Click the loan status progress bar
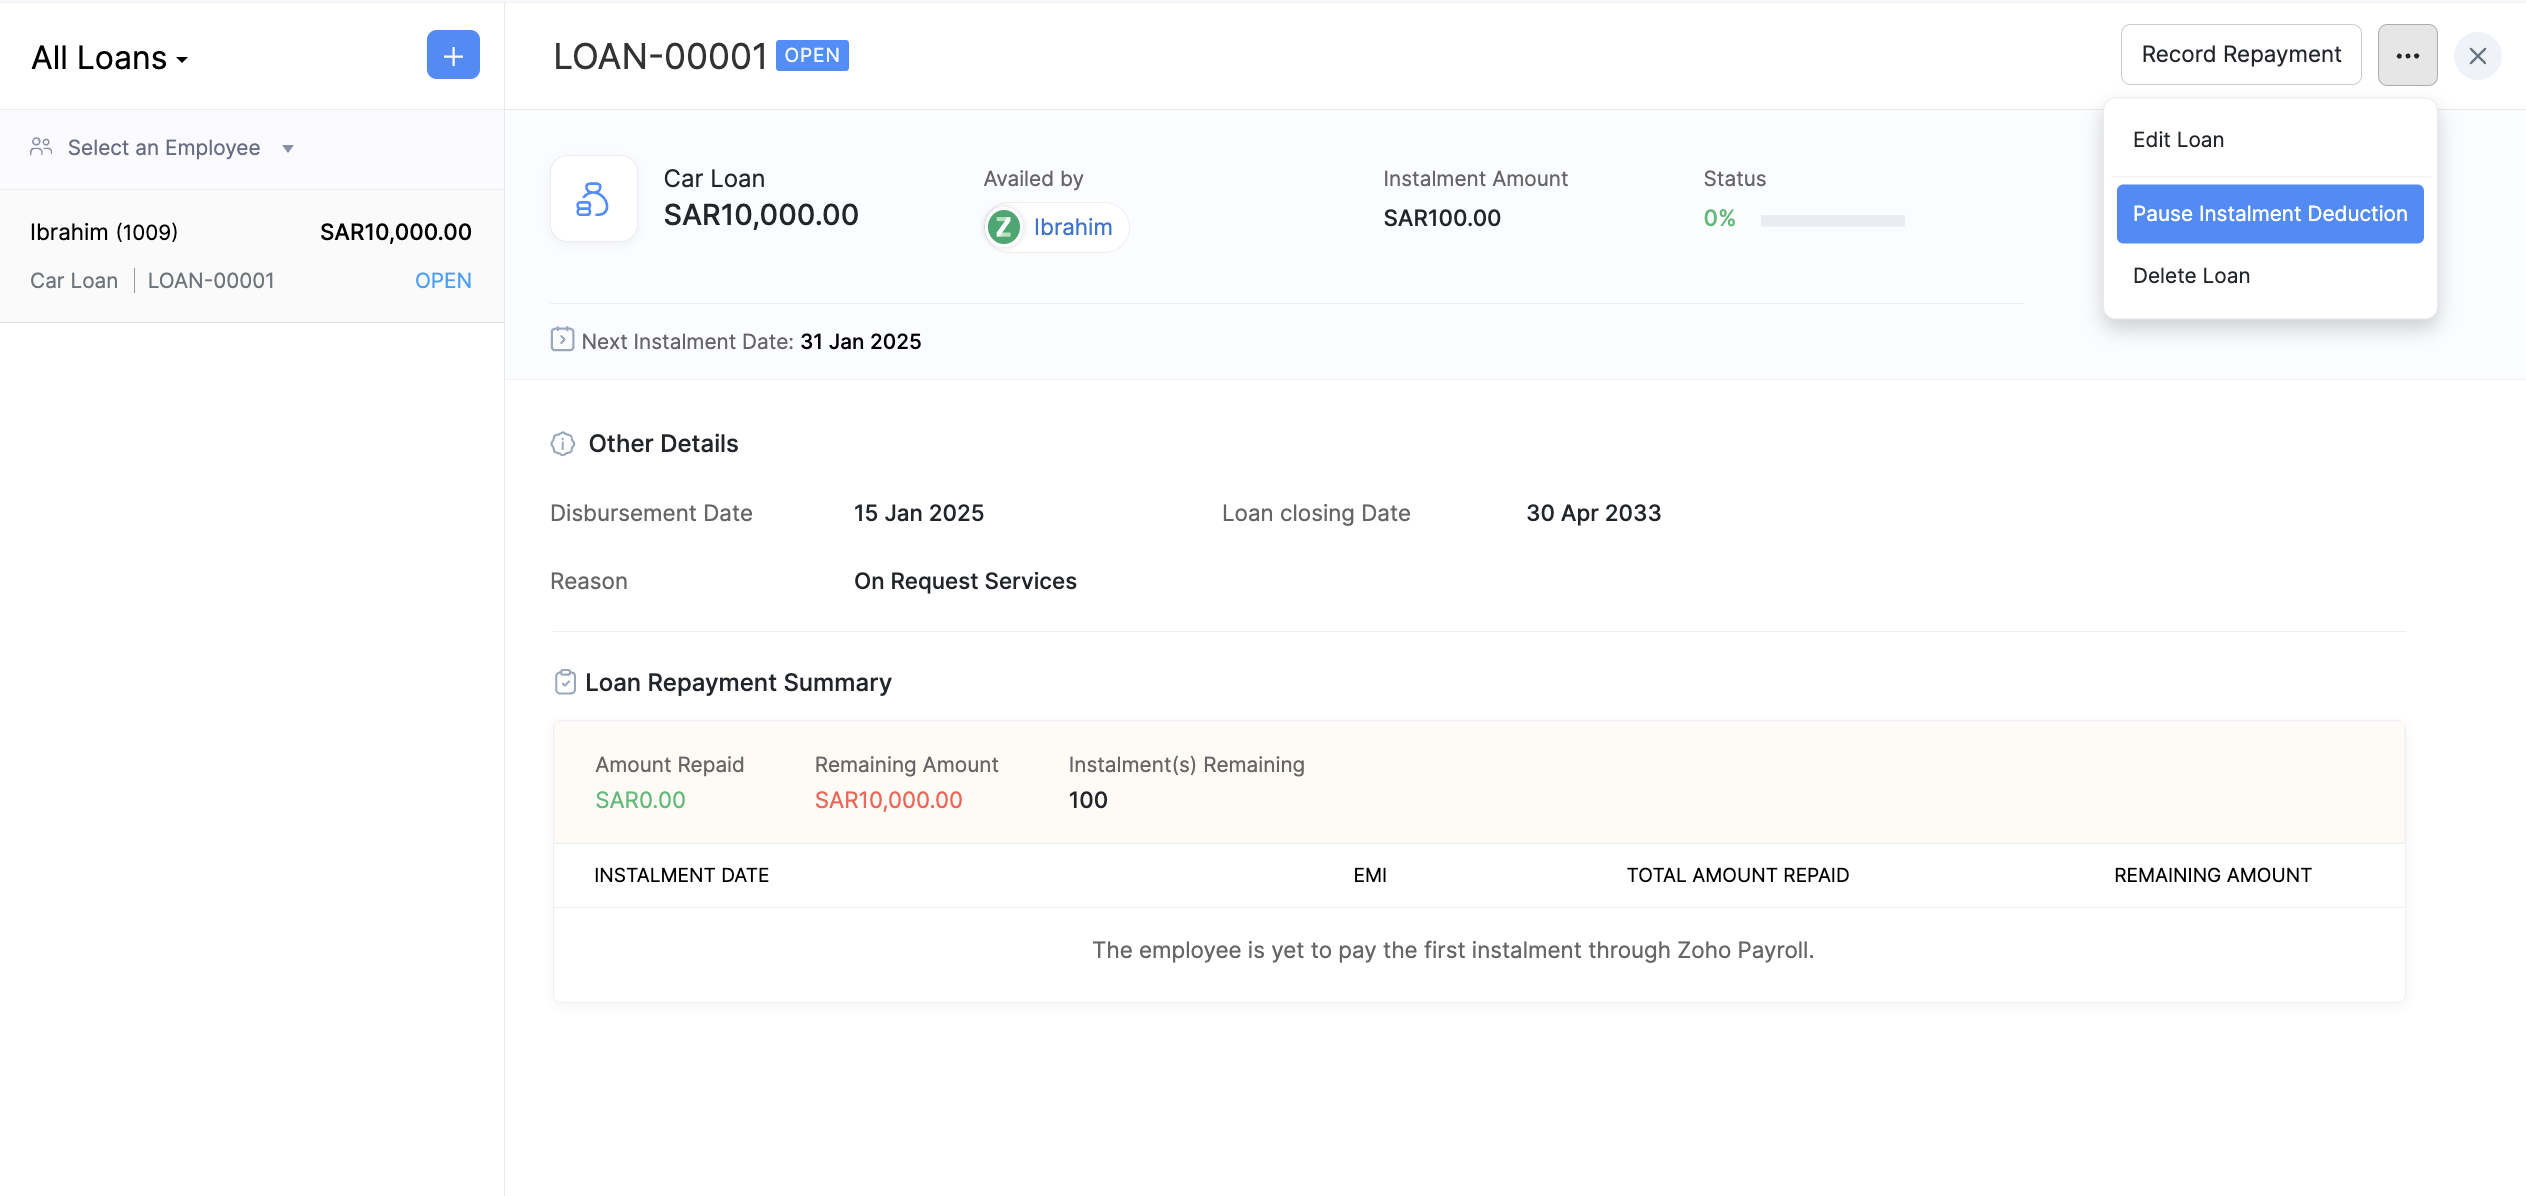 point(1832,220)
